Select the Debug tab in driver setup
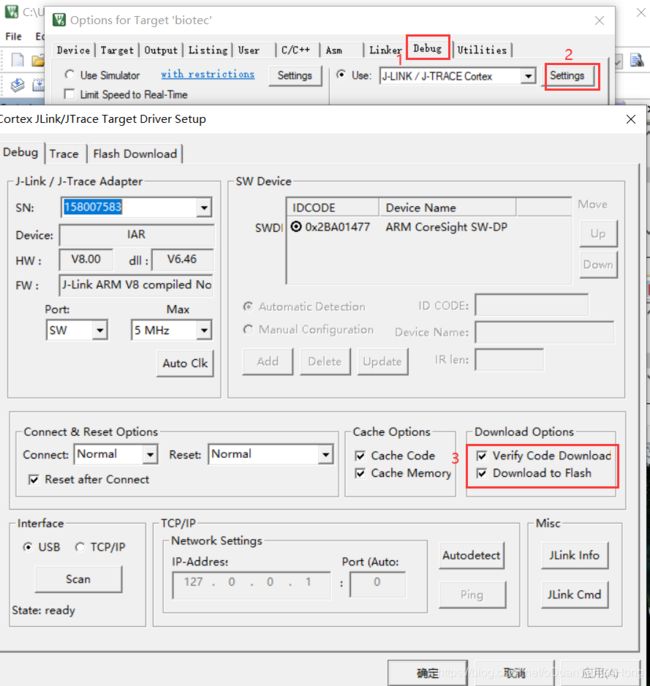Screen dimensions: 650x686 (21, 153)
